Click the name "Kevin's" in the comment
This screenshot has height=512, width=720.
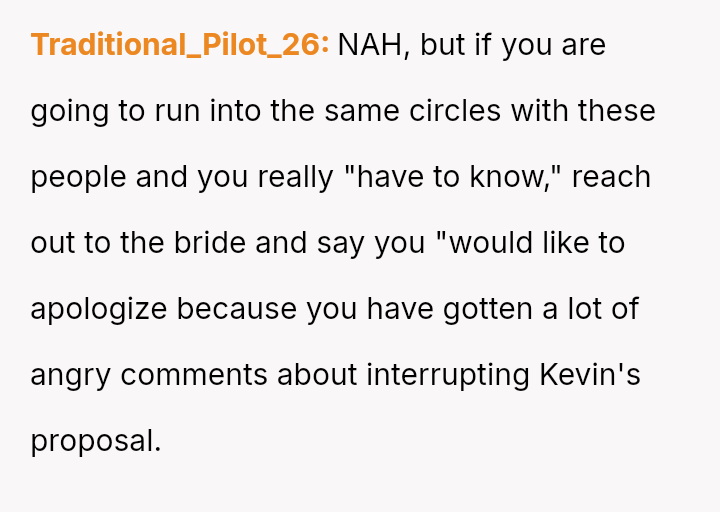[590, 374]
